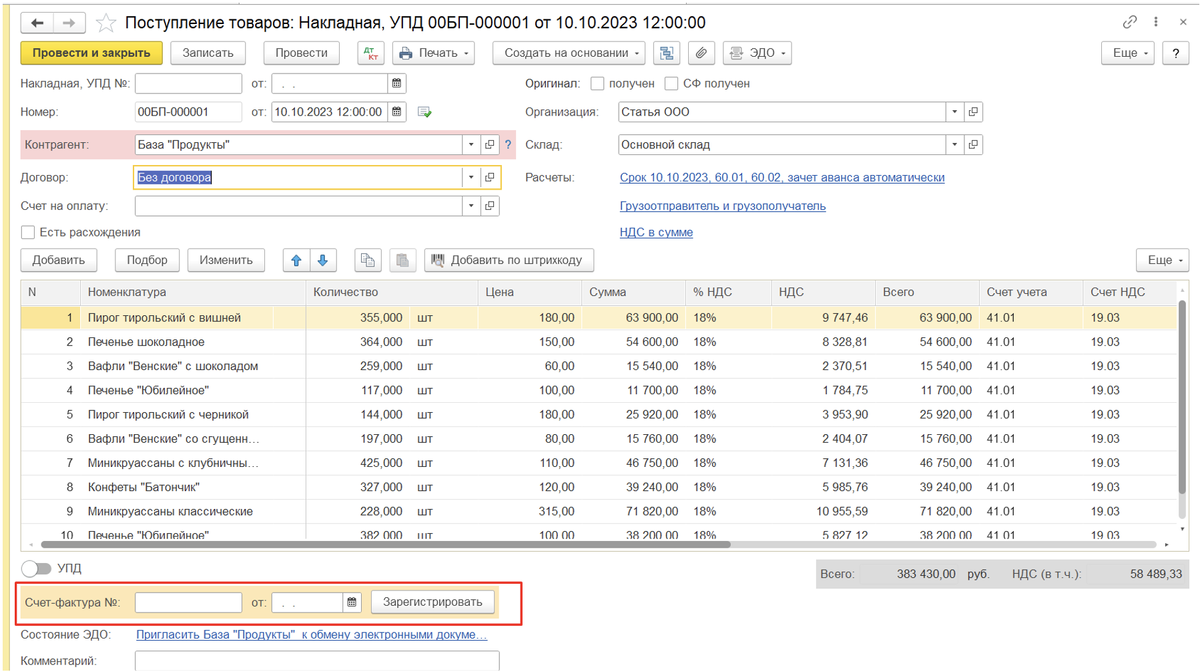Switch on the УПД toggle
Image resolution: width=1200 pixels, height=672 pixels.
click(36, 568)
